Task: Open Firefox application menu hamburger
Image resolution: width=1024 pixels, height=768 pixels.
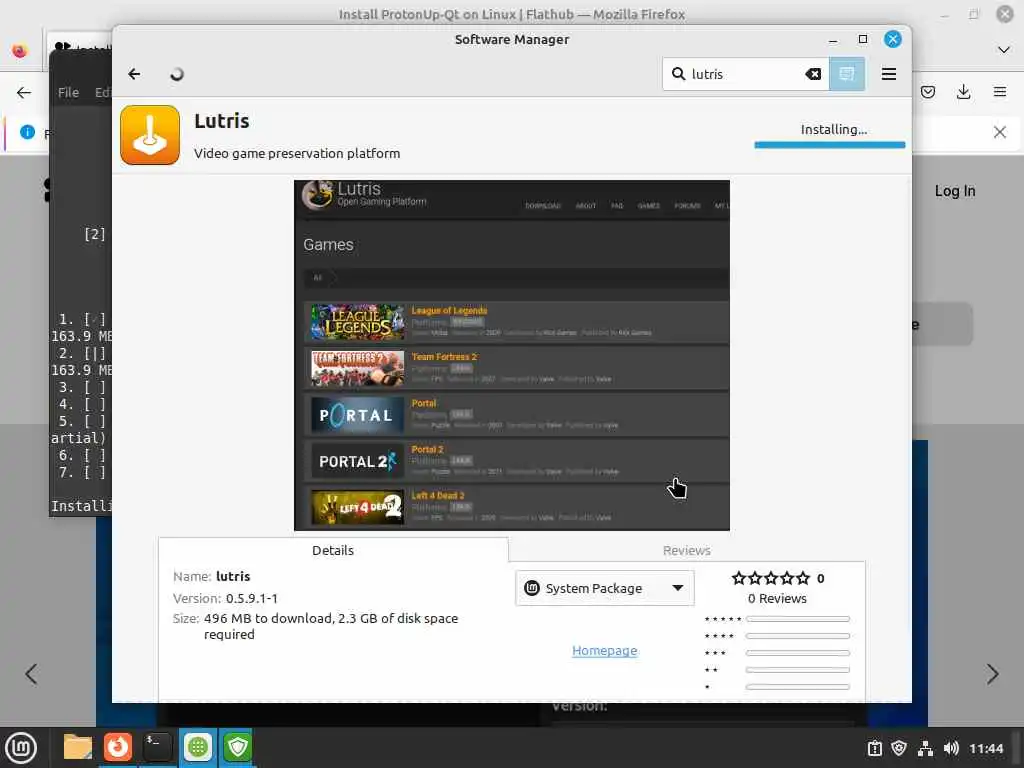Action: (x=999, y=92)
